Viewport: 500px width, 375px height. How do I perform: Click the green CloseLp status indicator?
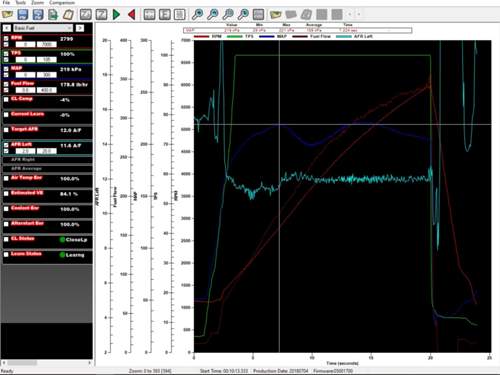coord(62,240)
